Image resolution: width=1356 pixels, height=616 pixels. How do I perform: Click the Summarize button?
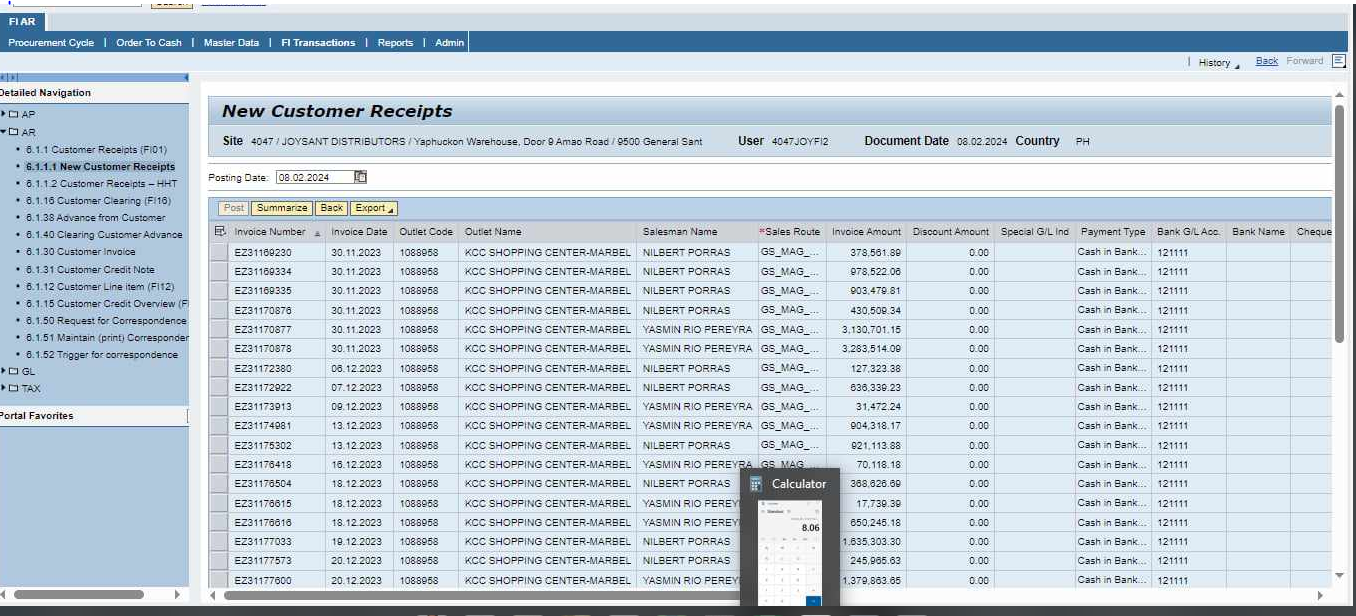(x=282, y=208)
